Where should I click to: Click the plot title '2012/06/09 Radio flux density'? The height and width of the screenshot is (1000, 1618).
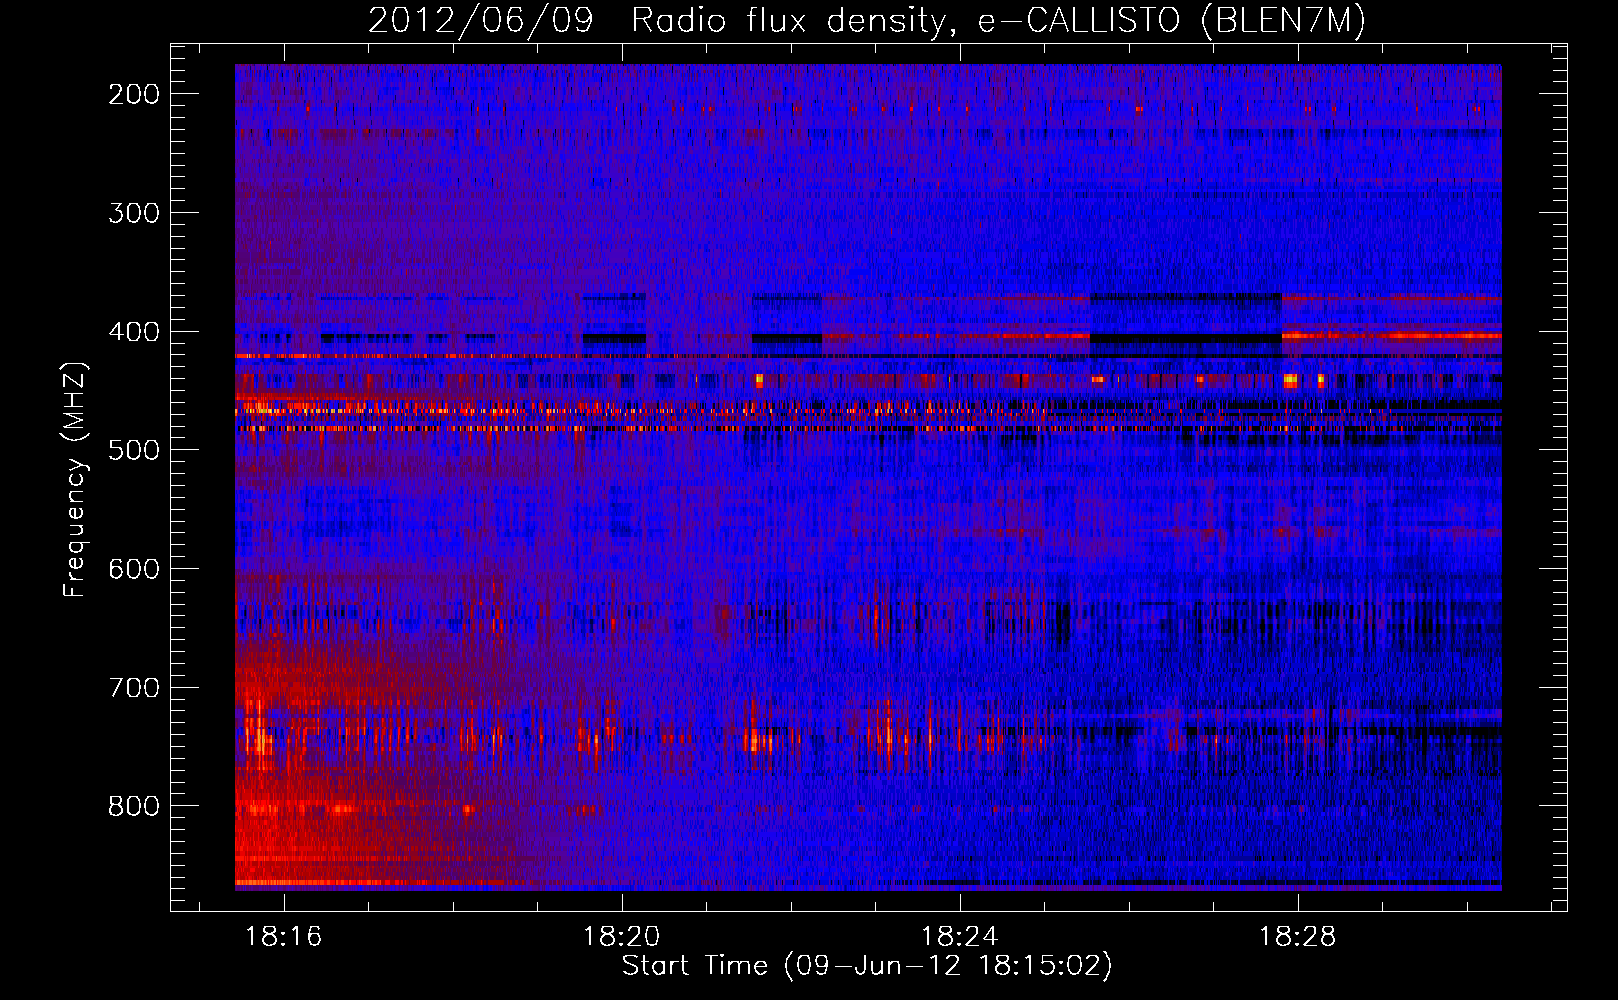[x=867, y=20]
